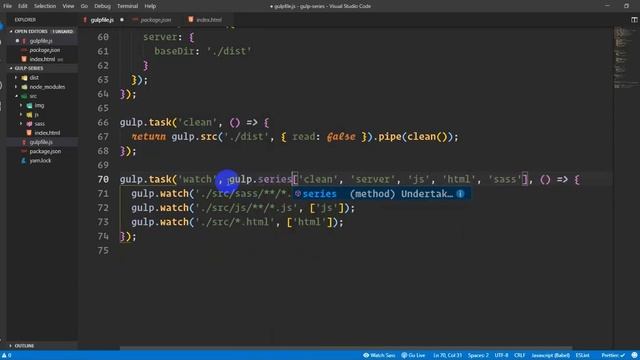Open the Help menu
This screenshot has width=640, height=360.
pyautogui.click(x=150, y=6)
